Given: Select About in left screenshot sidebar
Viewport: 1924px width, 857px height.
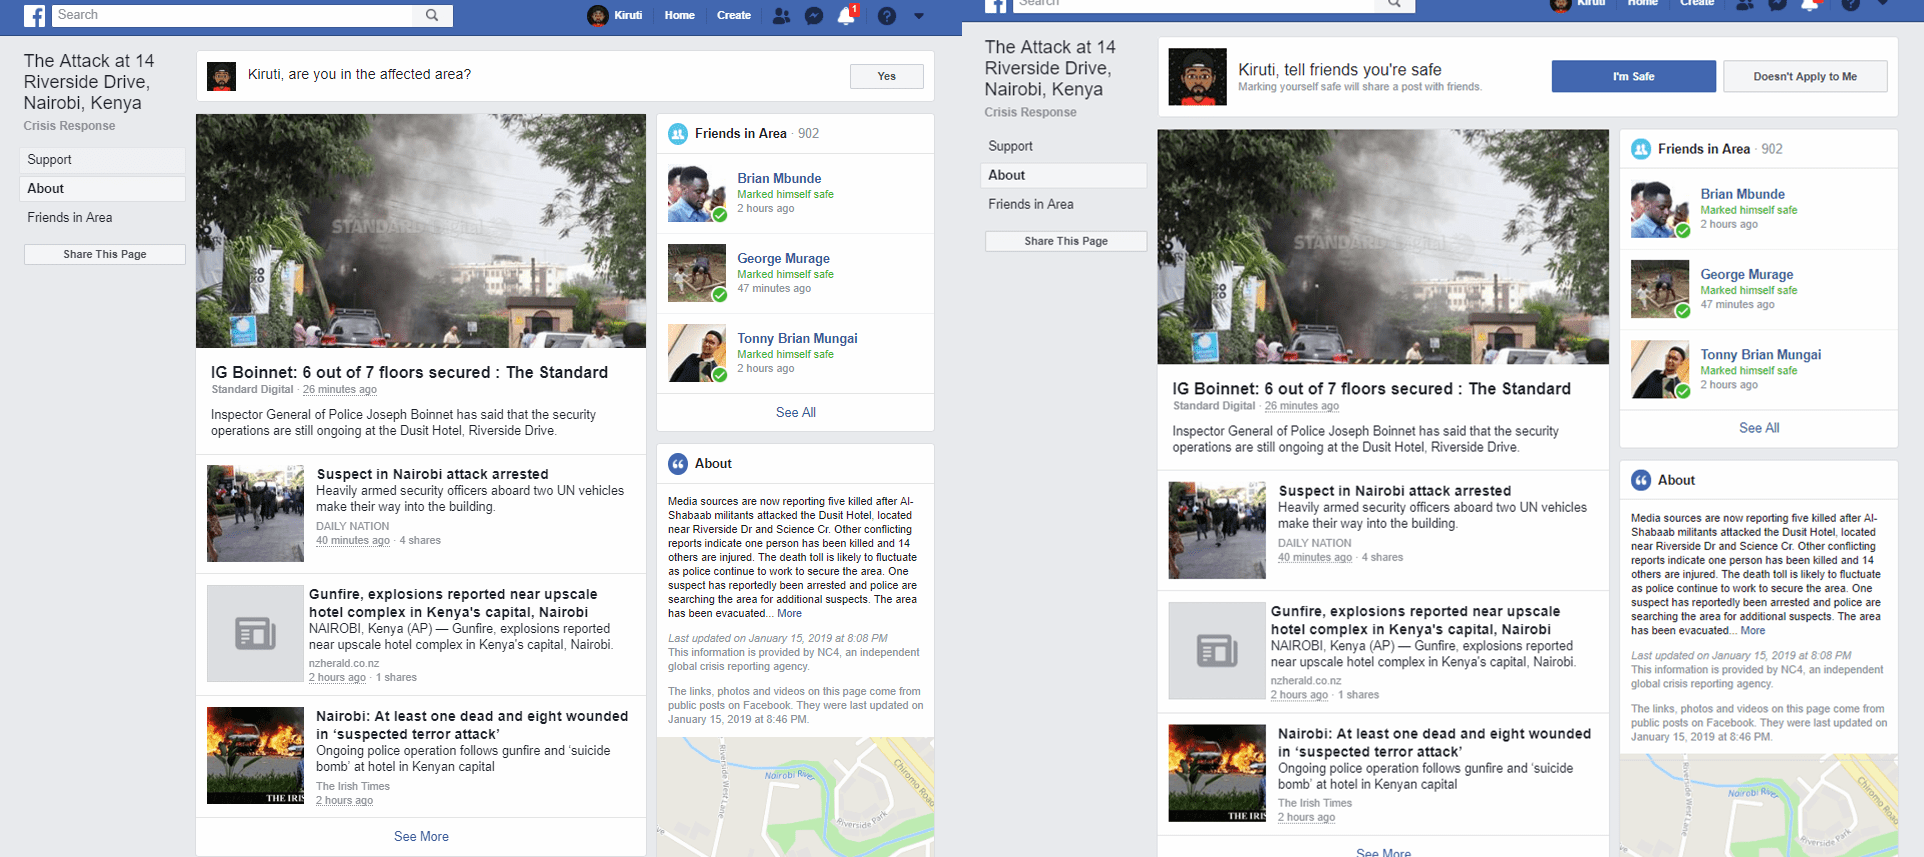Looking at the screenshot, I should pyautogui.click(x=102, y=189).
